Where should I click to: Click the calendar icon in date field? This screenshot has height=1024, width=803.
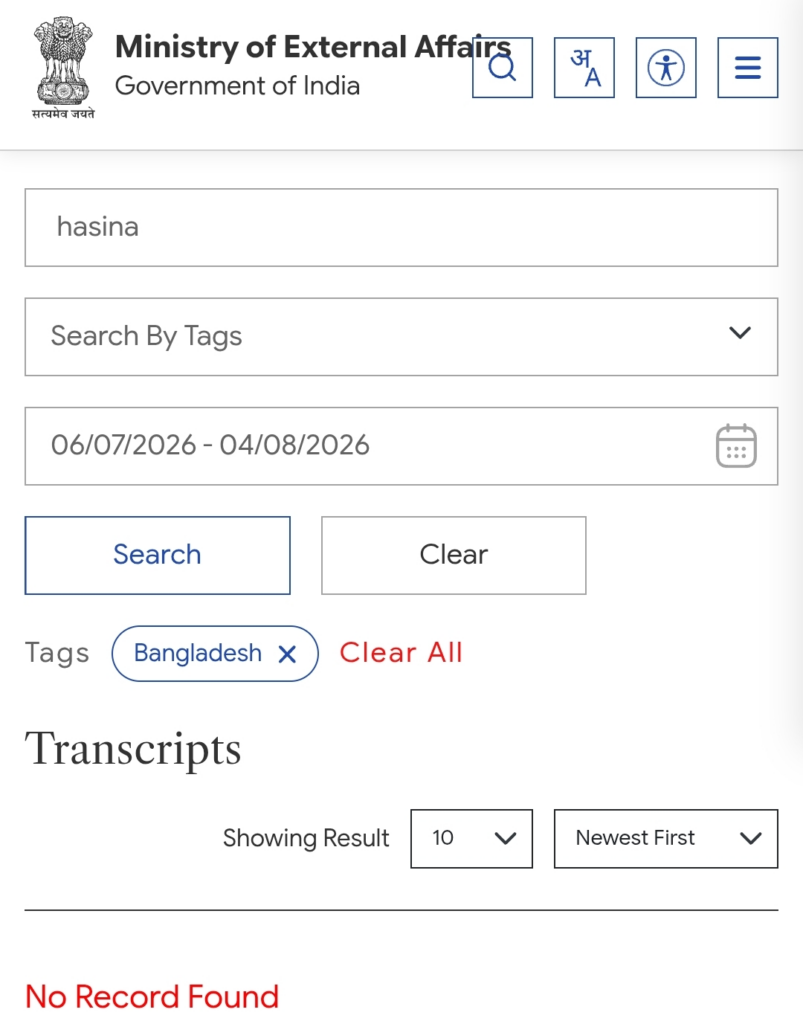pos(736,446)
